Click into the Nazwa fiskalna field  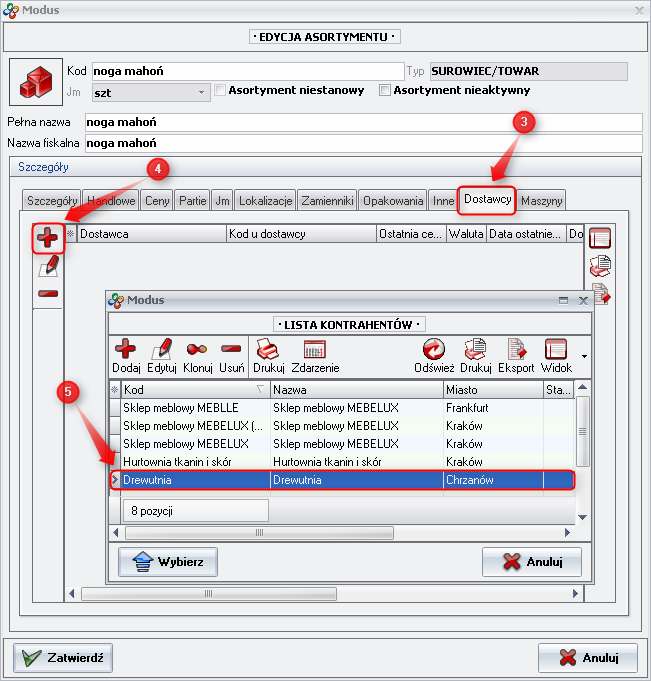(364, 143)
